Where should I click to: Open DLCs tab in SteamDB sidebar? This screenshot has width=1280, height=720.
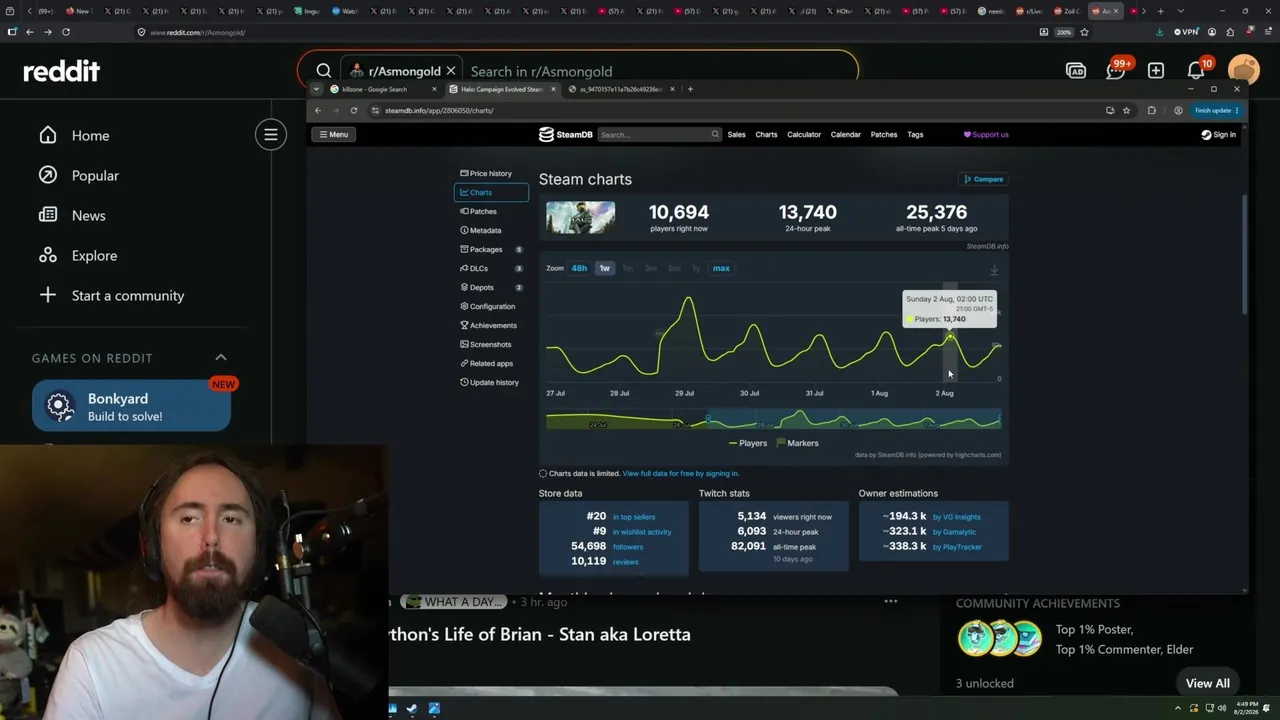[x=491, y=268]
